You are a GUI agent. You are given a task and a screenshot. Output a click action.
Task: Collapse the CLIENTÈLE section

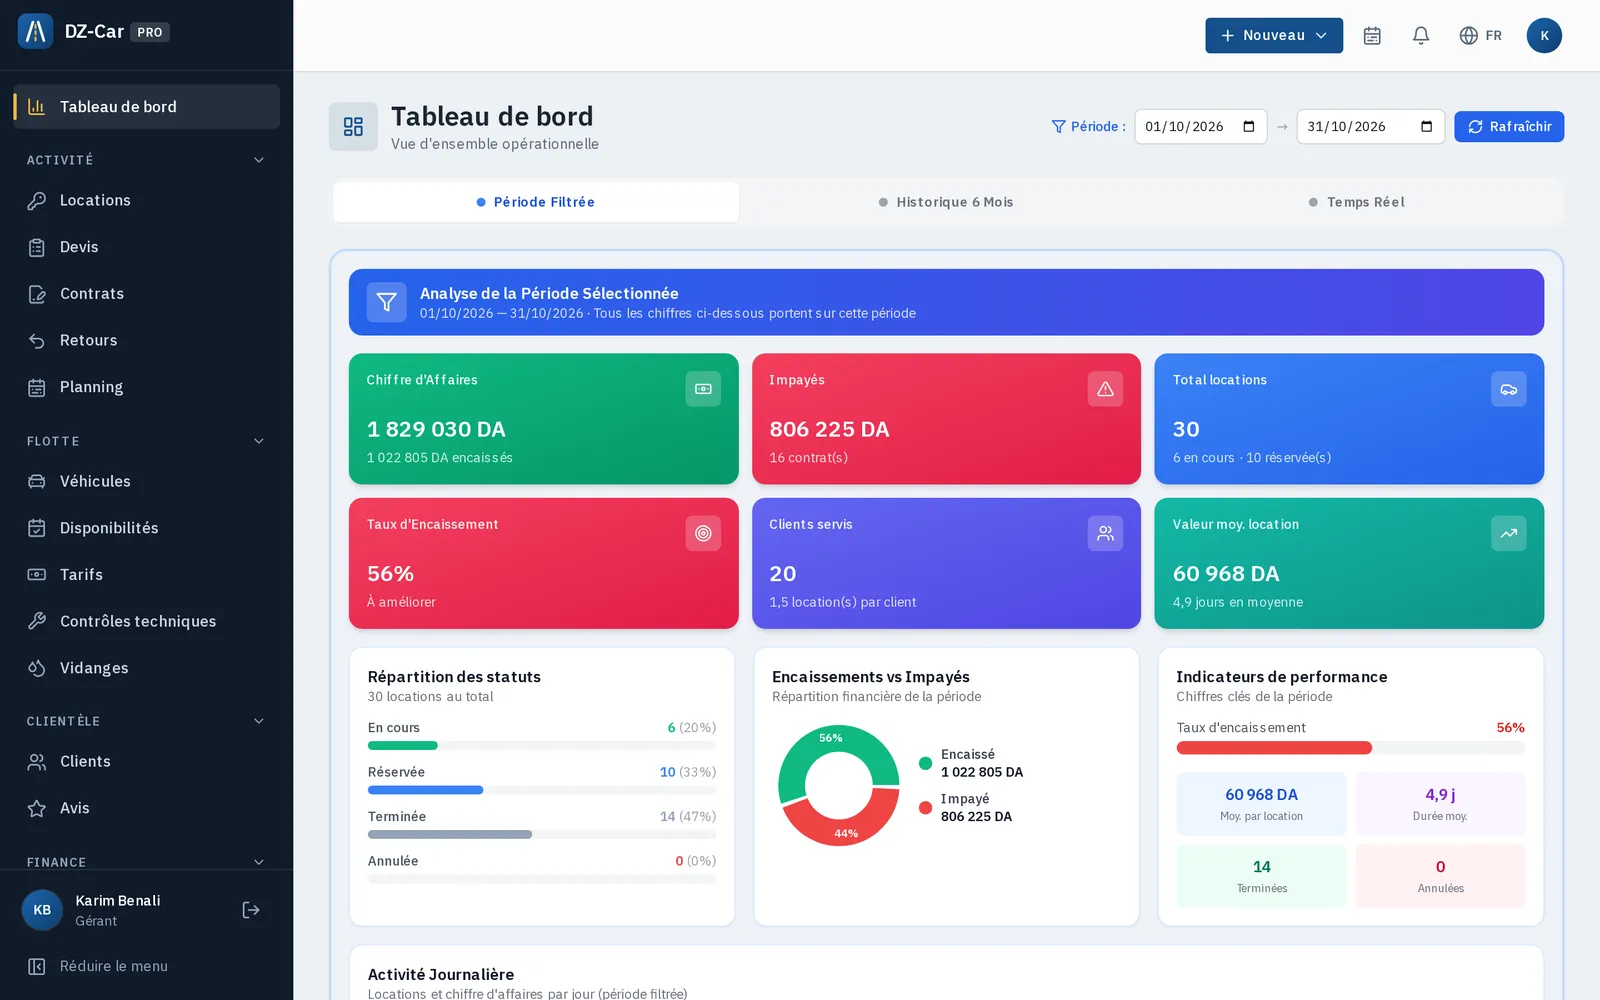click(146, 721)
